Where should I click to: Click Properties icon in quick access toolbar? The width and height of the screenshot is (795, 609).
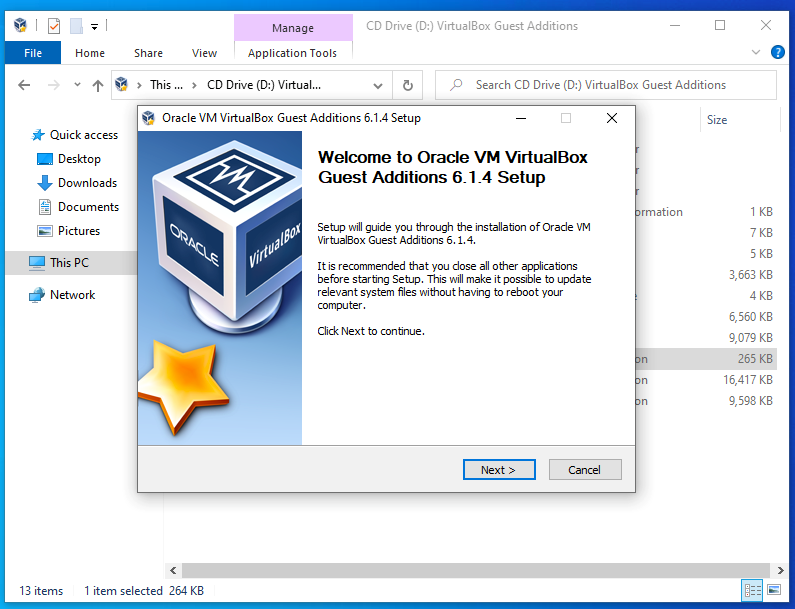coord(54,25)
